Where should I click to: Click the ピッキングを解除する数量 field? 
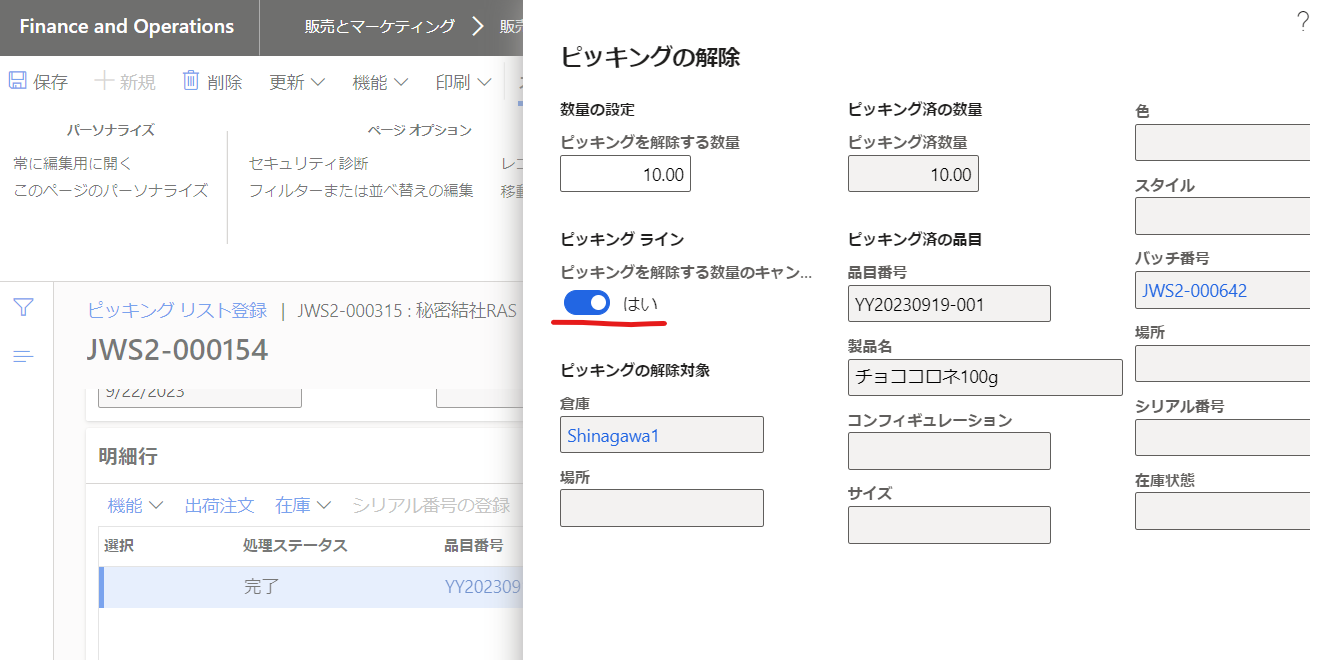point(625,174)
